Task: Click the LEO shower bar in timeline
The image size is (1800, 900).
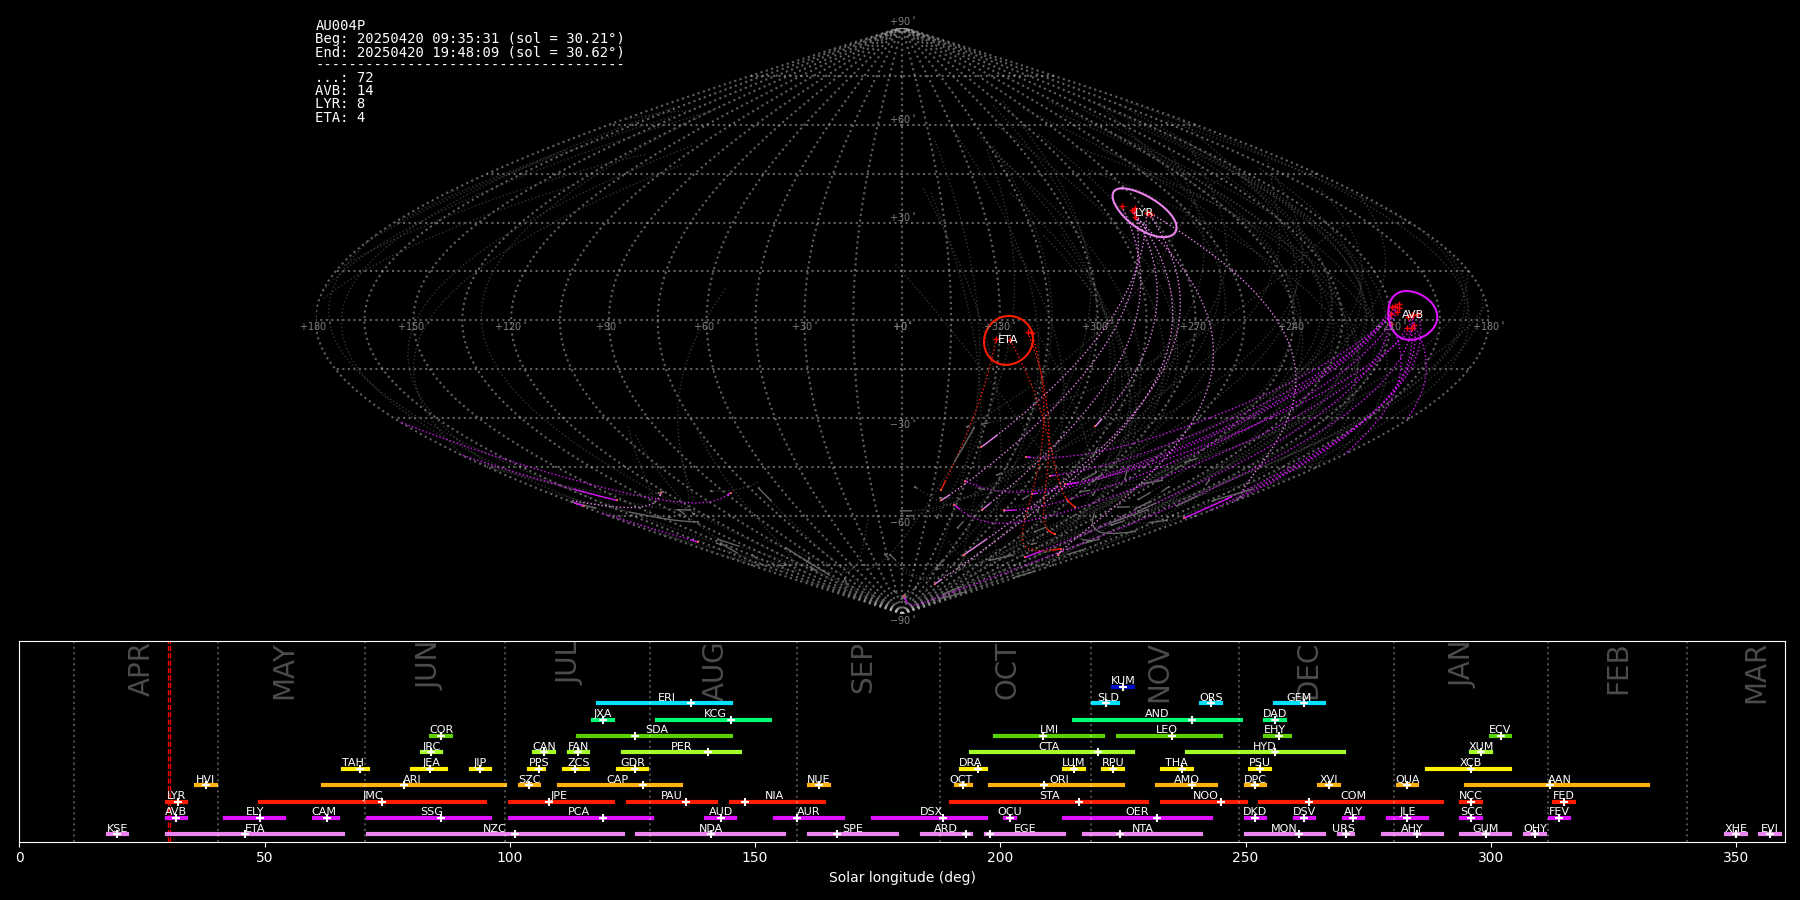Action: tap(1169, 736)
